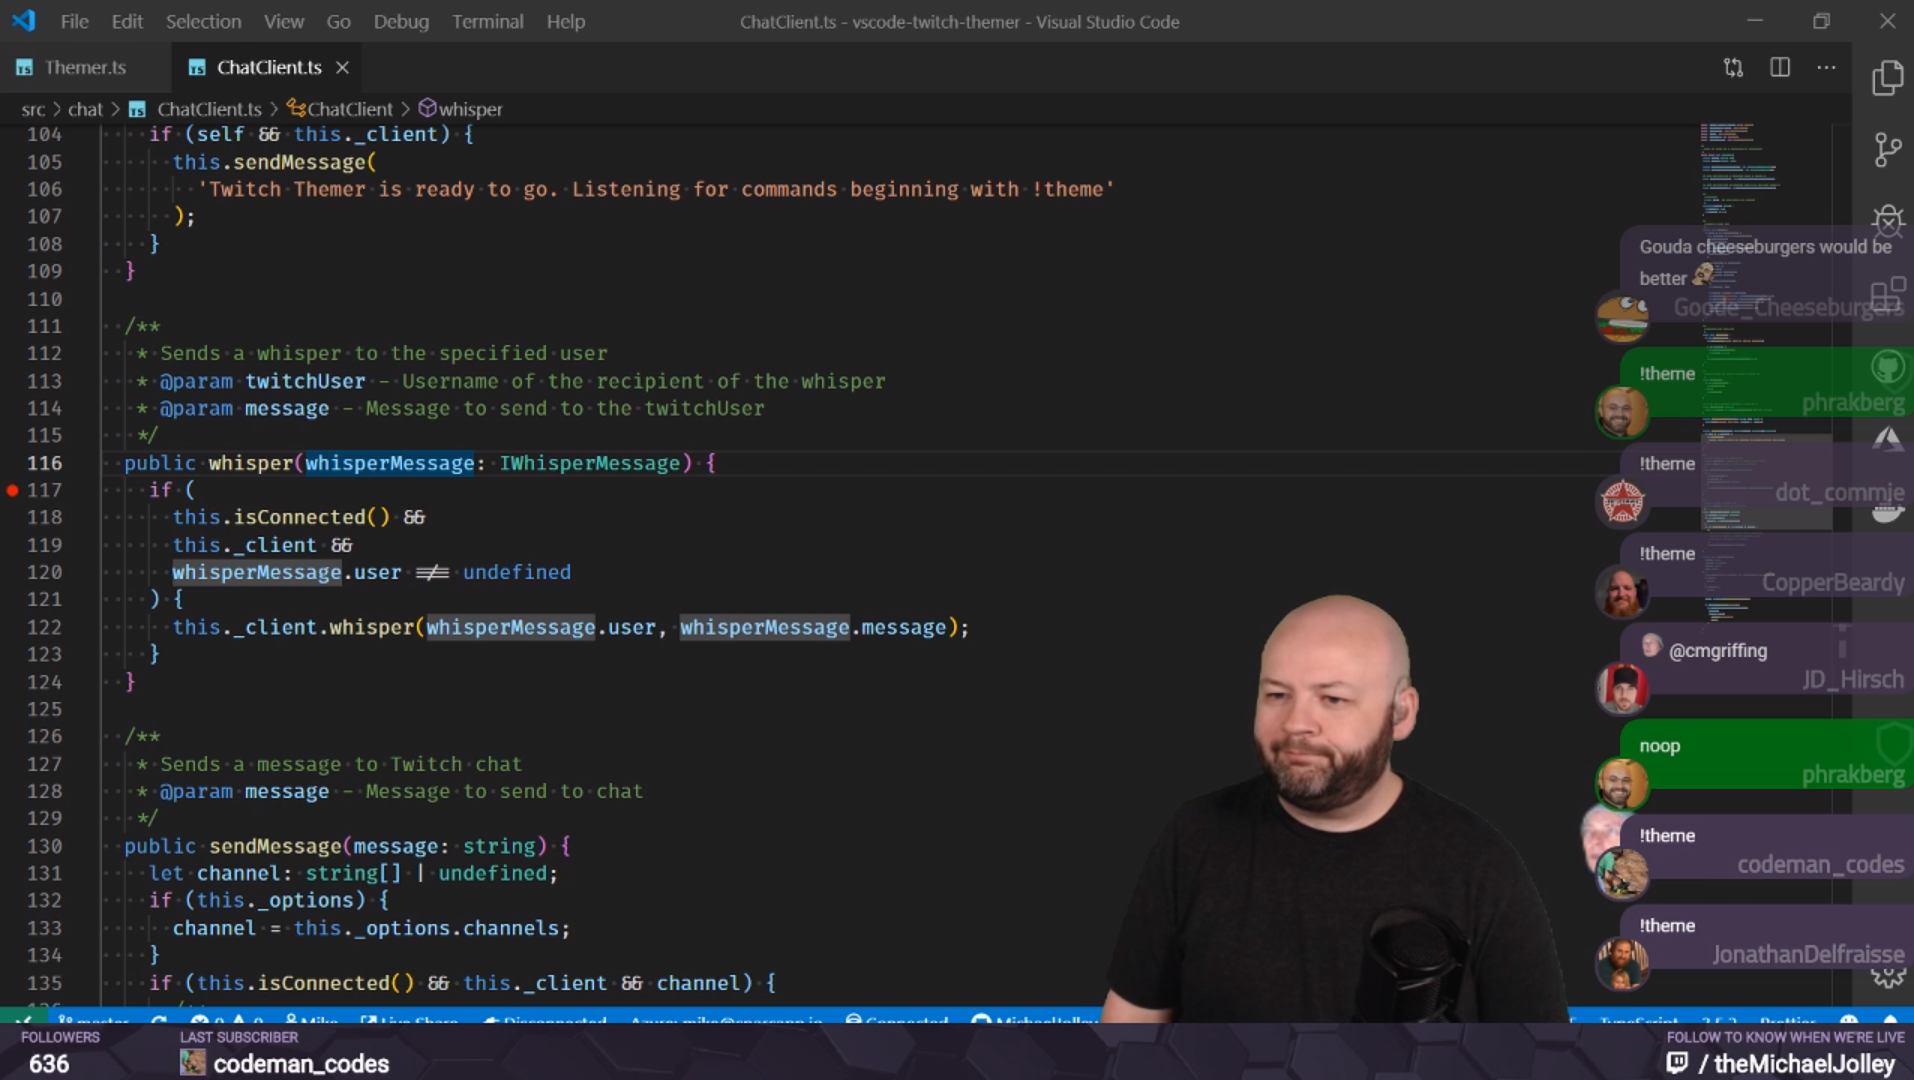
Task: Click '@param twitchUser' in the comment
Action: coord(262,381)
